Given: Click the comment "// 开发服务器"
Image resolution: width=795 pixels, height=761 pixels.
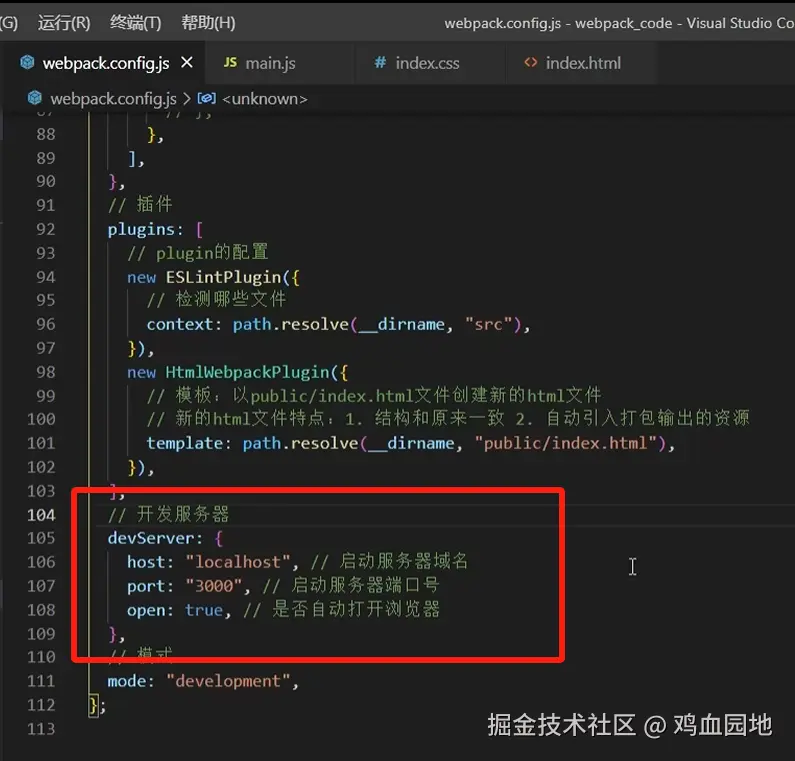Looking at the screenshot, I should point(168,515).
